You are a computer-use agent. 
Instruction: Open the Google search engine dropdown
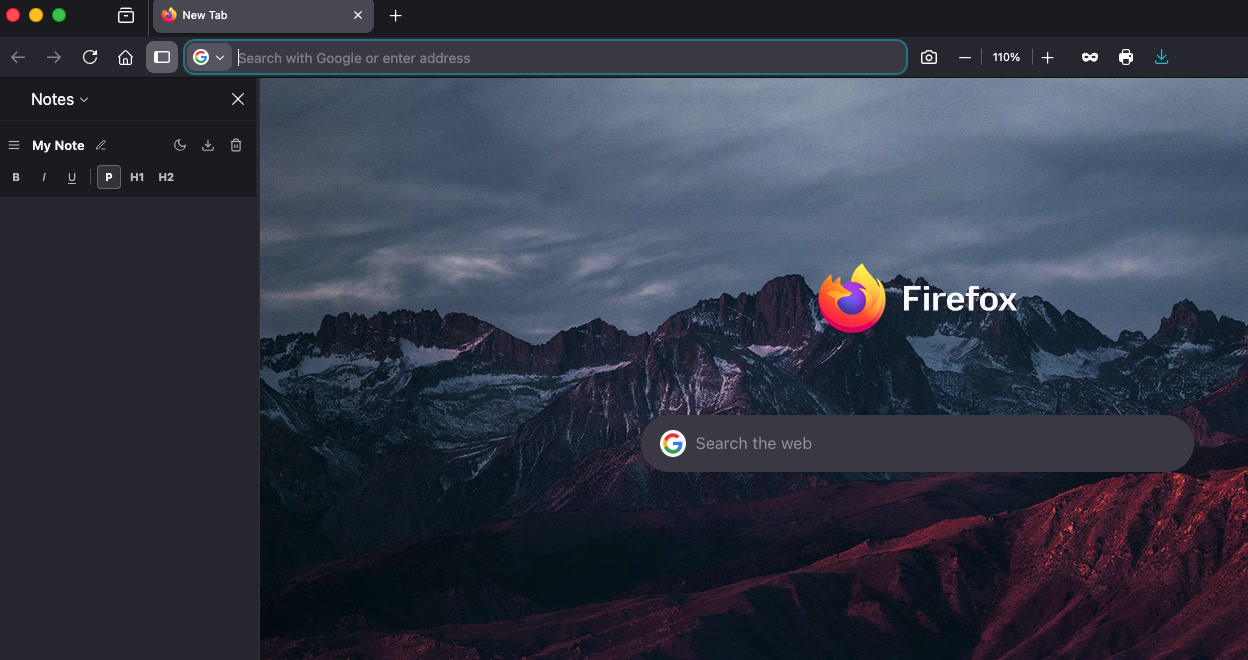click(209, 57)
